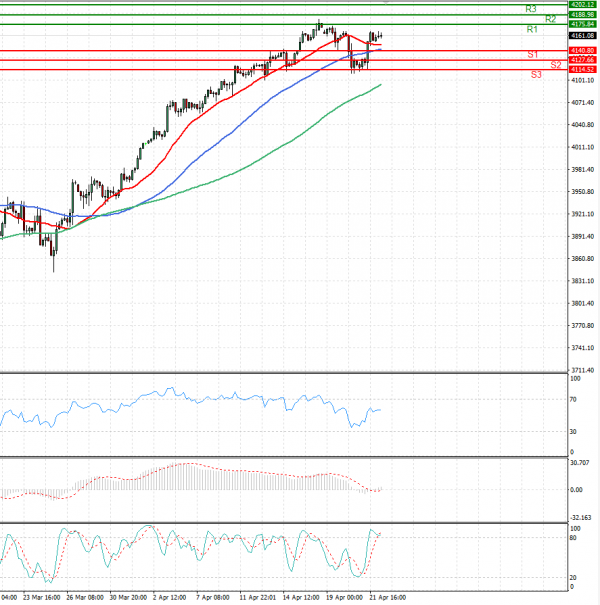The image size is (600, 605).
Task: Click the R3 resistance label
Action: (x=531, y=9)
